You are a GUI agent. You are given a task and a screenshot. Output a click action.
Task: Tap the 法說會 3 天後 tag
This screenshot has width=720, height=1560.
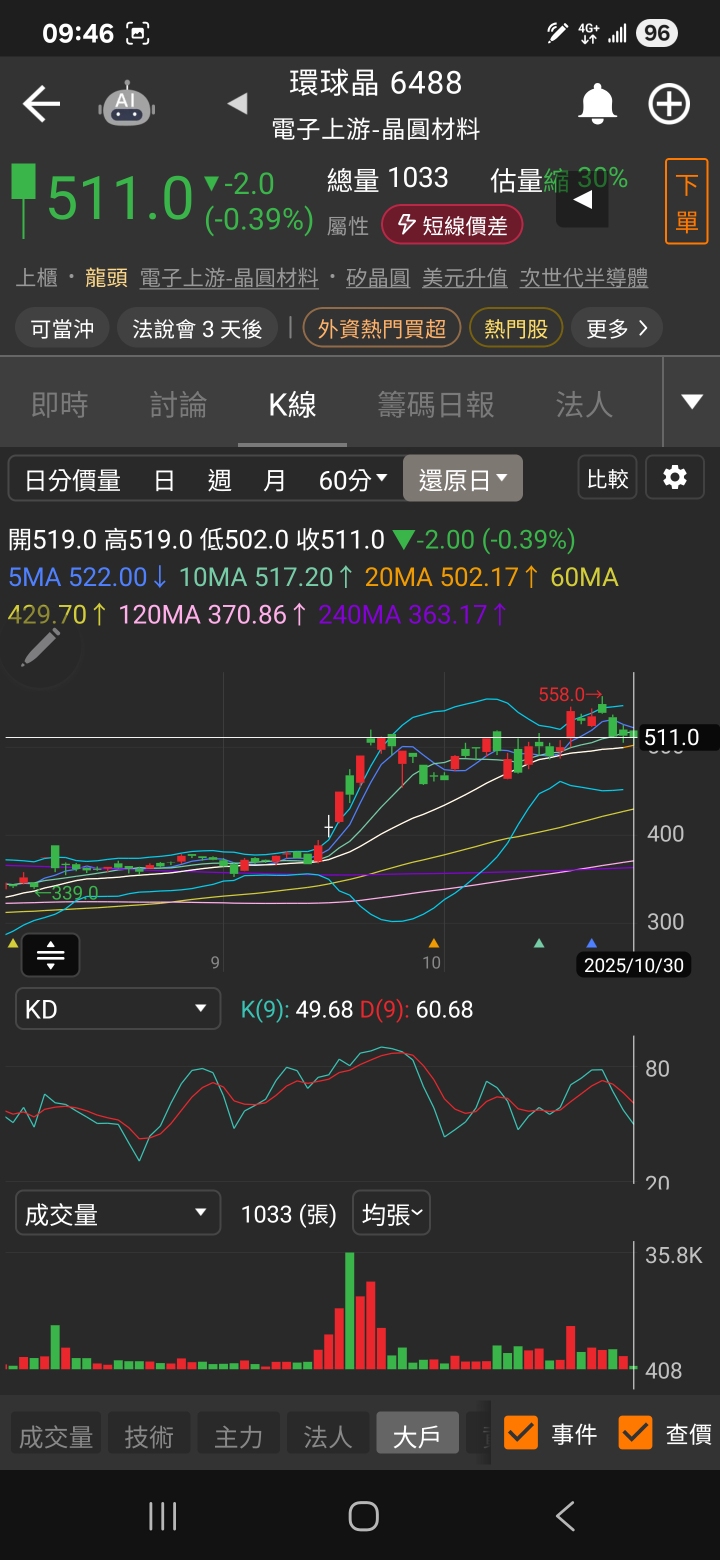[198, 328]
